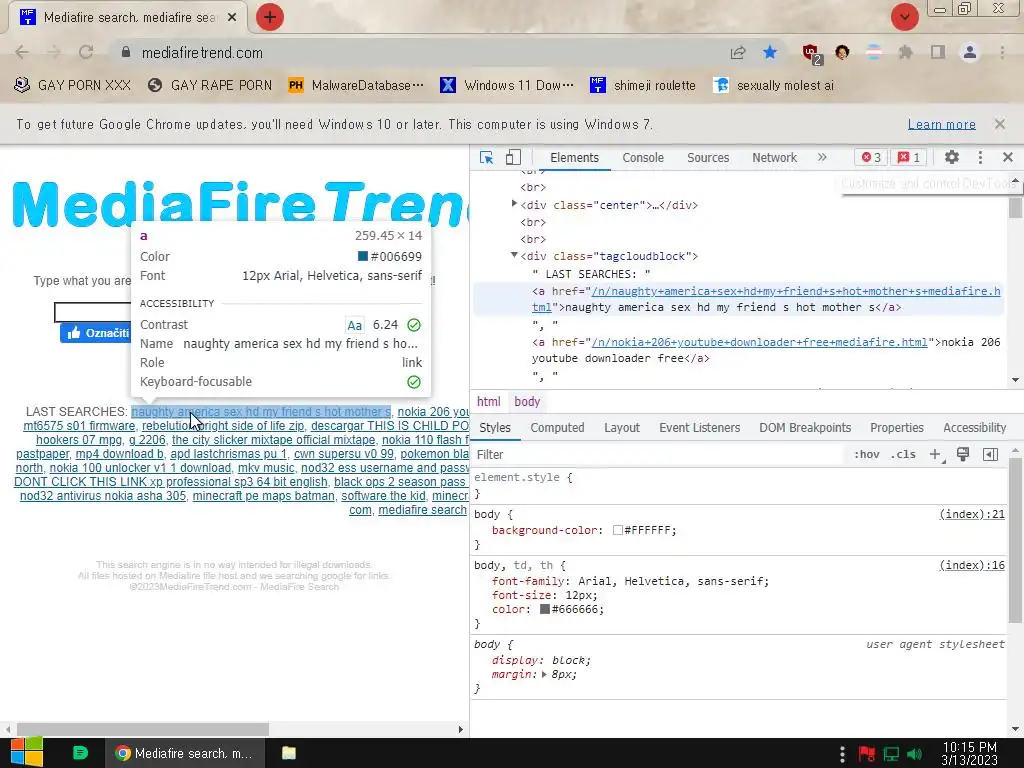The height and width of the screenshot is (768, 1024).
Task: View site information via the lock icon
Action: coord(126,52)
